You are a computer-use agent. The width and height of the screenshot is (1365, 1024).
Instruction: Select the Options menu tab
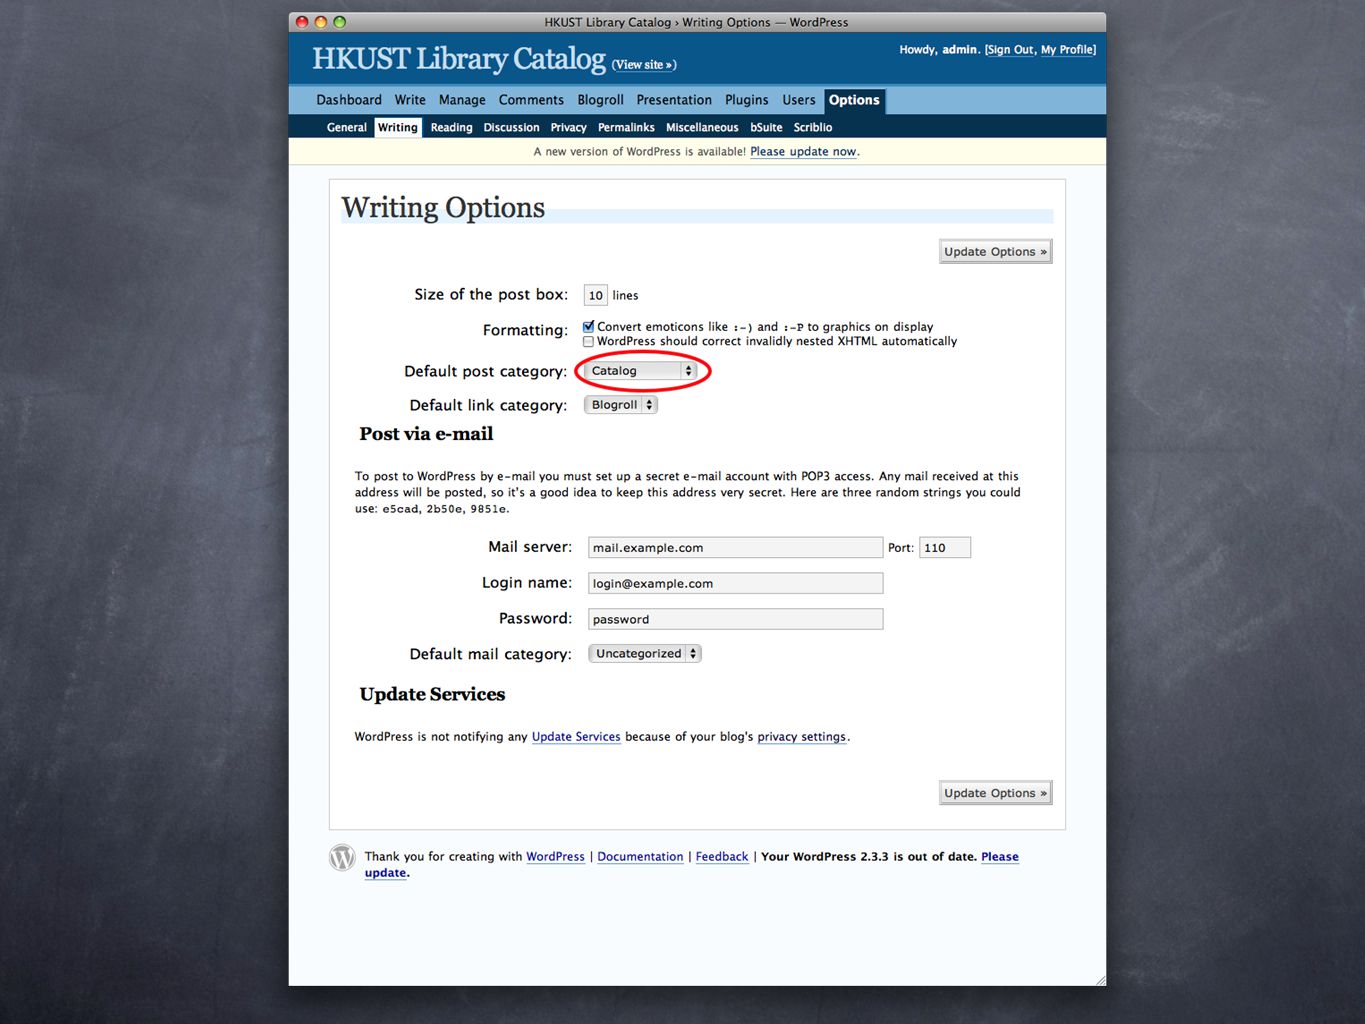click(854, 100)
